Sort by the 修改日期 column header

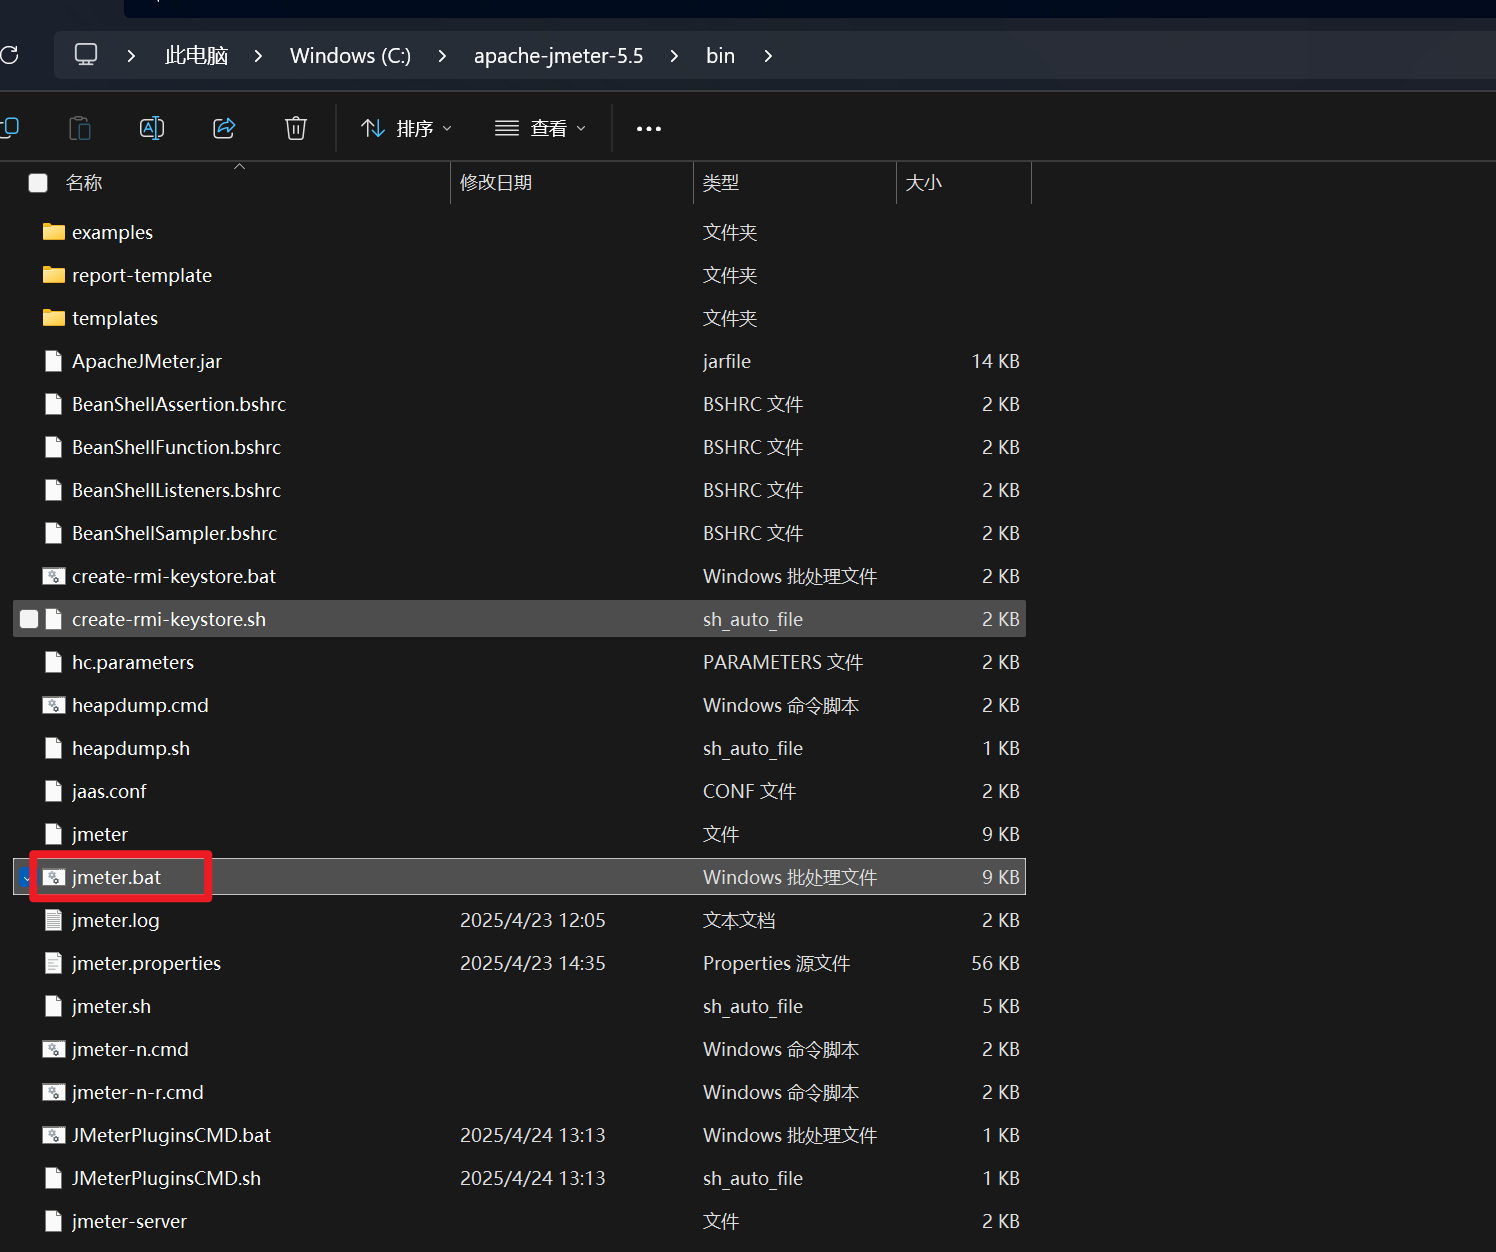click(496, 183)
